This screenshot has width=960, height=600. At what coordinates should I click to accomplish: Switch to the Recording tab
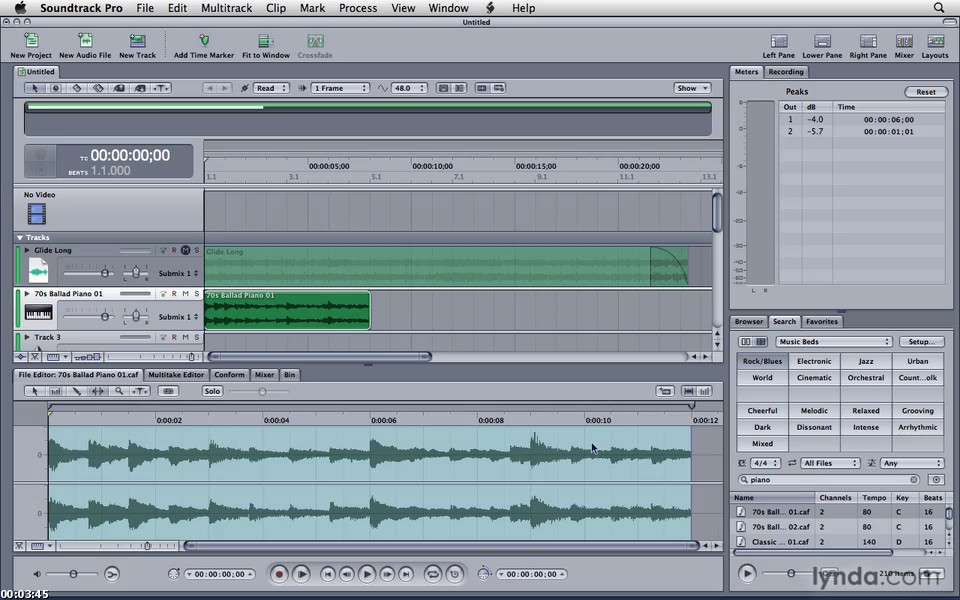(786, 72)
